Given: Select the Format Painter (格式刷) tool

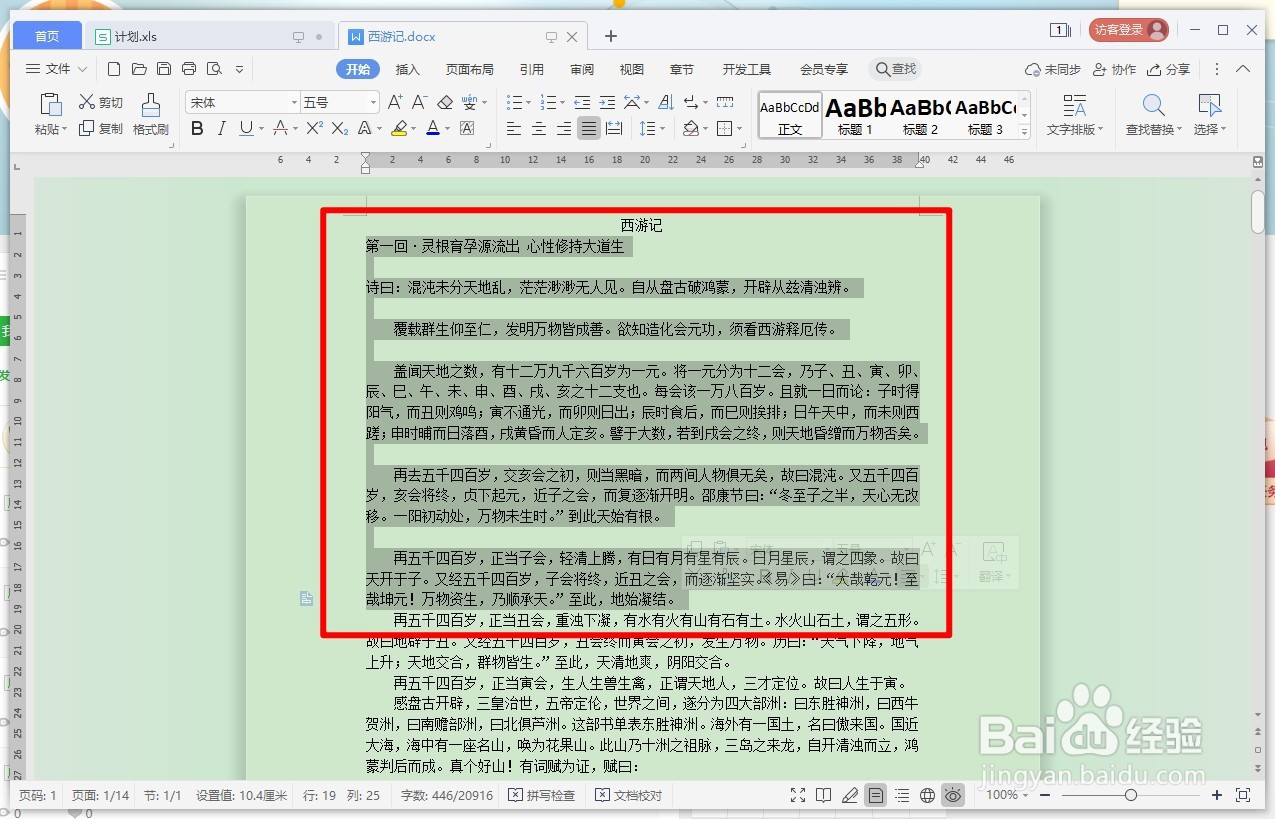Looking at the screenshot, I should pos(151,114).
